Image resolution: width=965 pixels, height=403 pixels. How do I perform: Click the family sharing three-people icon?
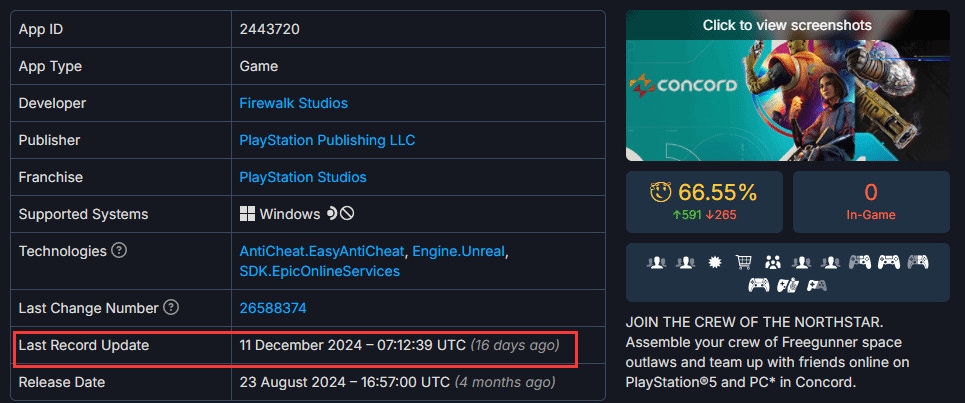click(x=773, y=262)
